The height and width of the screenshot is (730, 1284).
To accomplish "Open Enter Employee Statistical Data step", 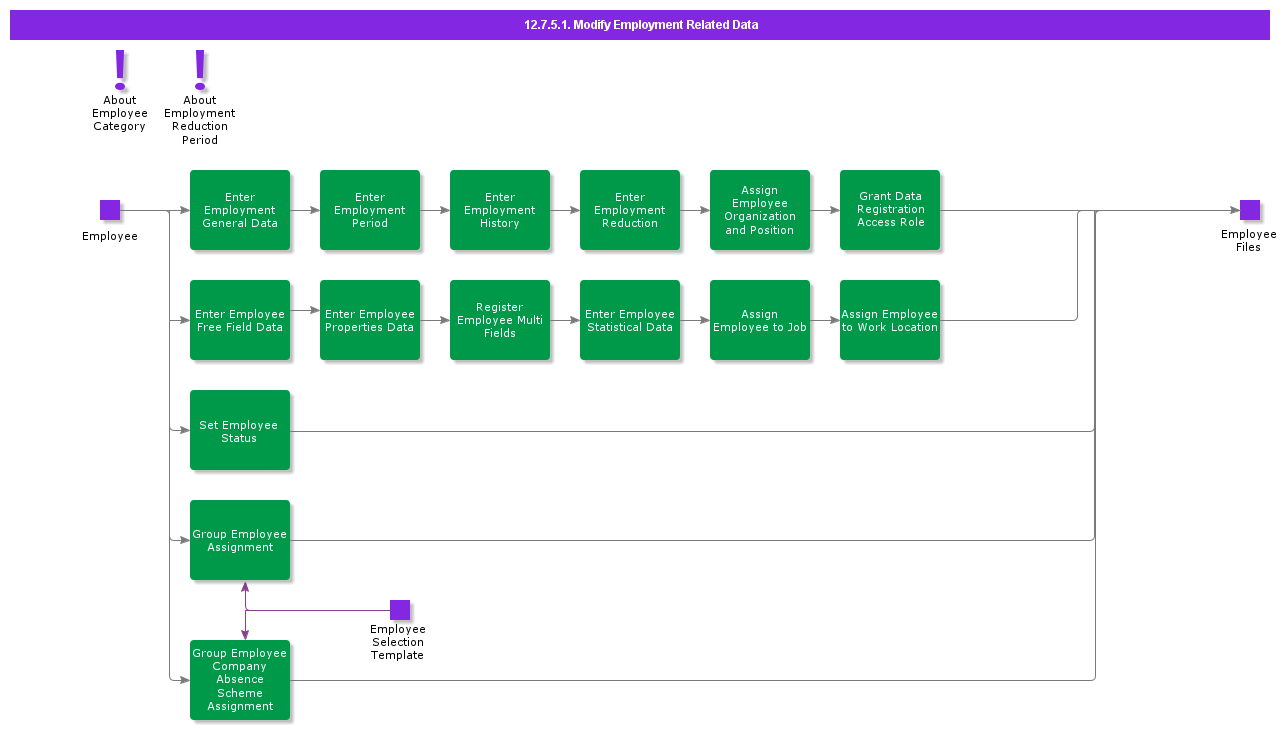I will coord(630,320).
